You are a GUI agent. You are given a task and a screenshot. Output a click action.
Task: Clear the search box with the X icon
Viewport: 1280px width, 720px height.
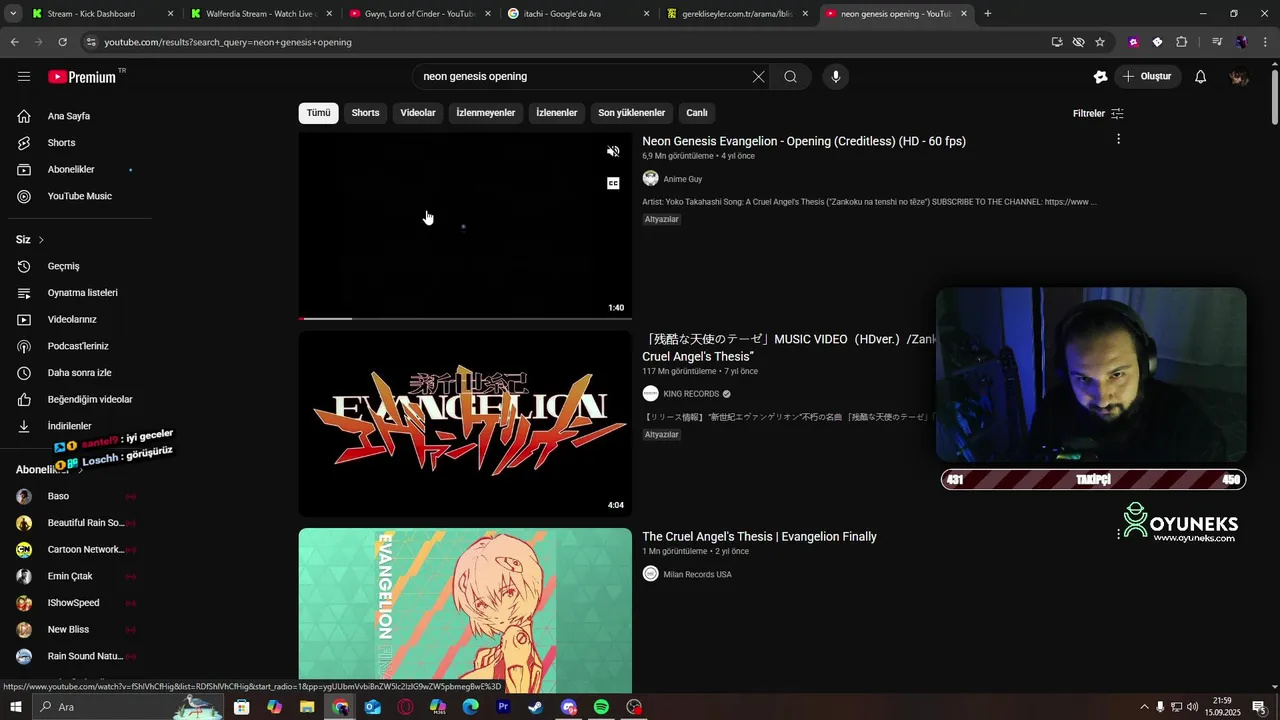[x=759, y=76]
